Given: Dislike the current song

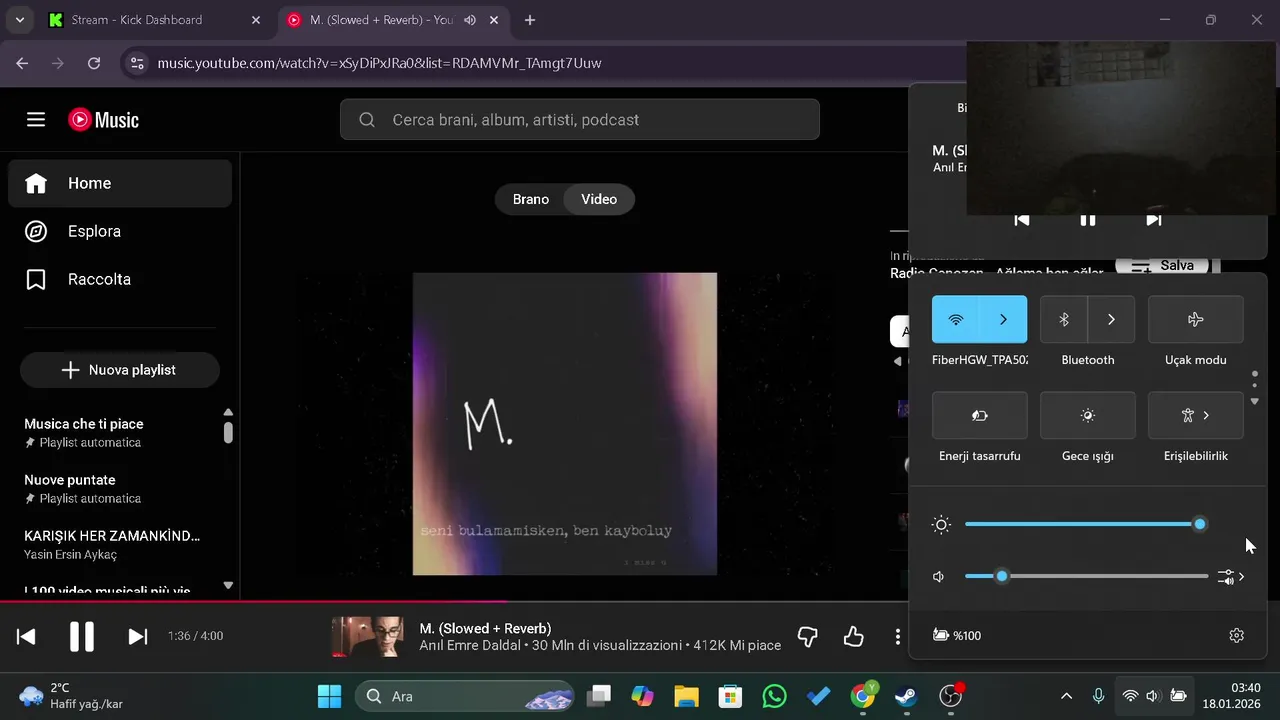Looking at the screenshot, I should [808, 636].
